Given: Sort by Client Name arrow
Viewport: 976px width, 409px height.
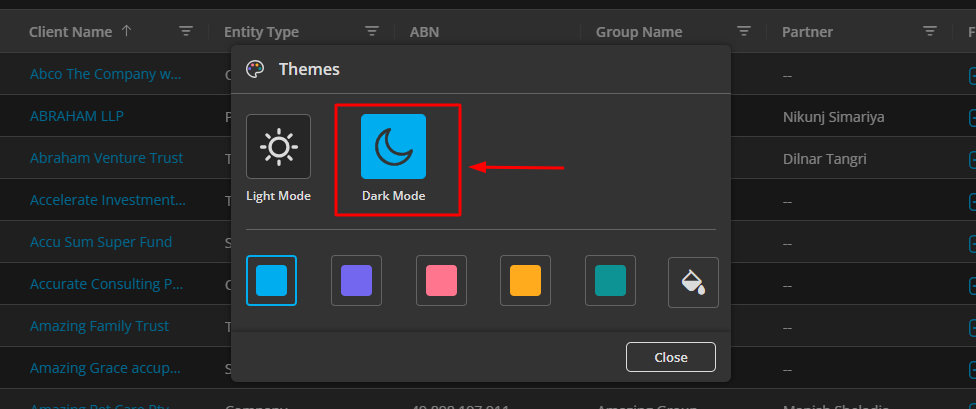Looking at the screenshot, I should (x=126, y=32).
